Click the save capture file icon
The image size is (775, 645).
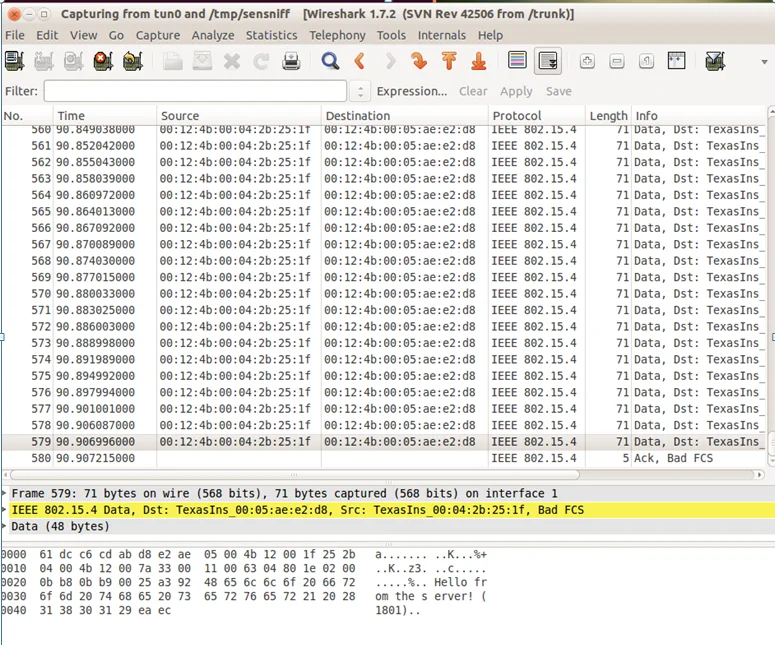click(x=202, y=61)
